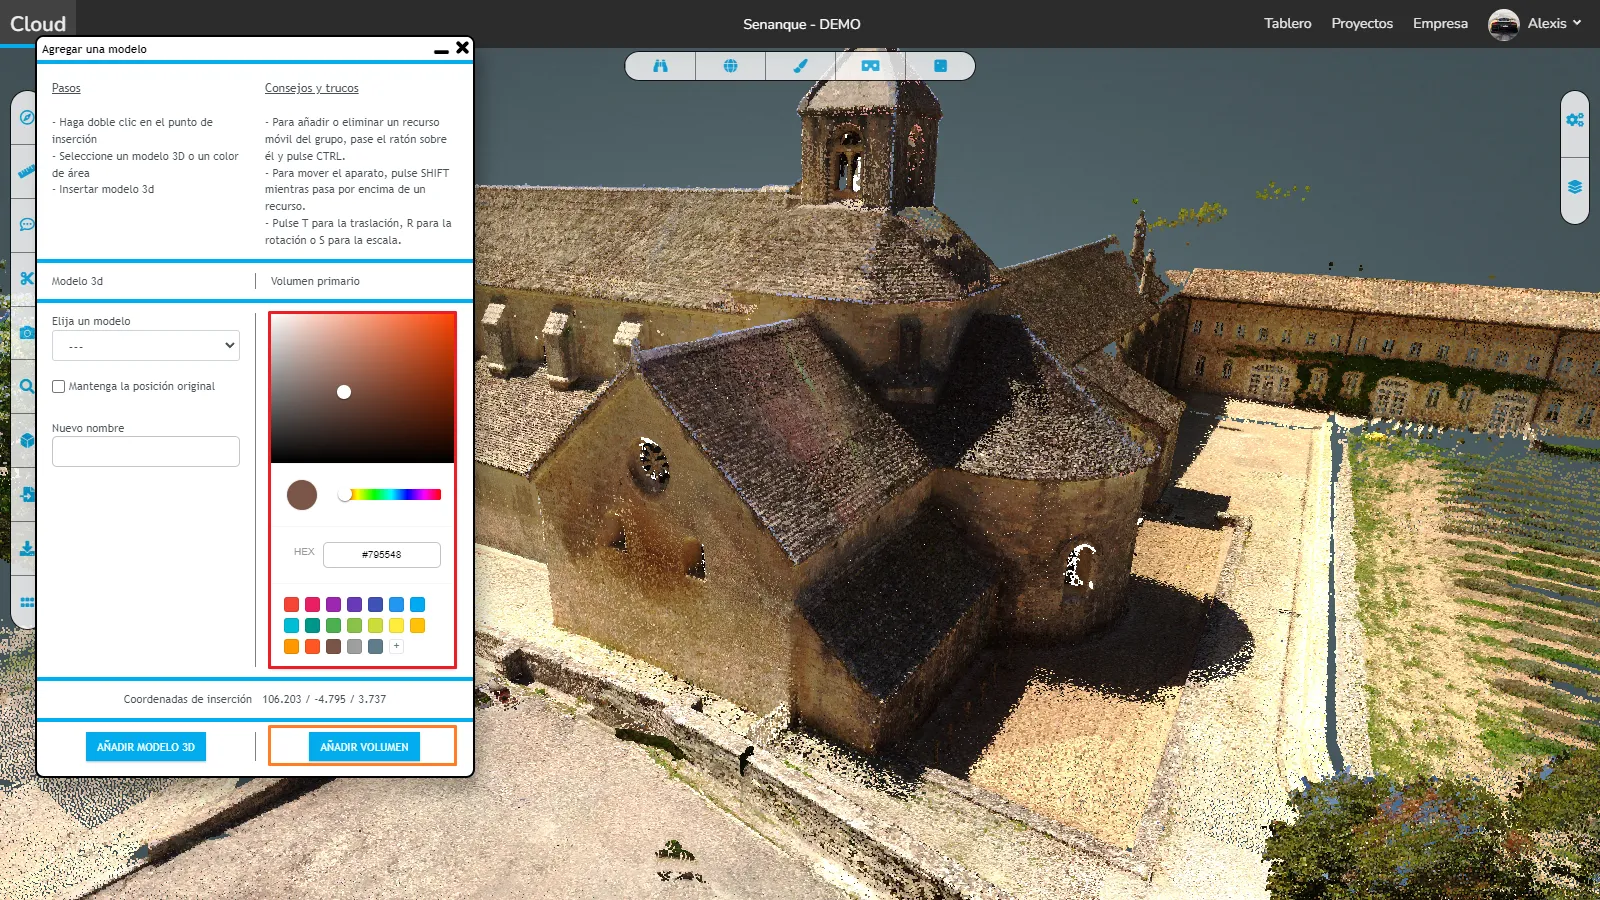Image resolution: width=1600 pixels, height=900 pixels.
Task: Click the insertion coordinates 106.203 / -4.795 / 3.737
Action: pos(324,699)
